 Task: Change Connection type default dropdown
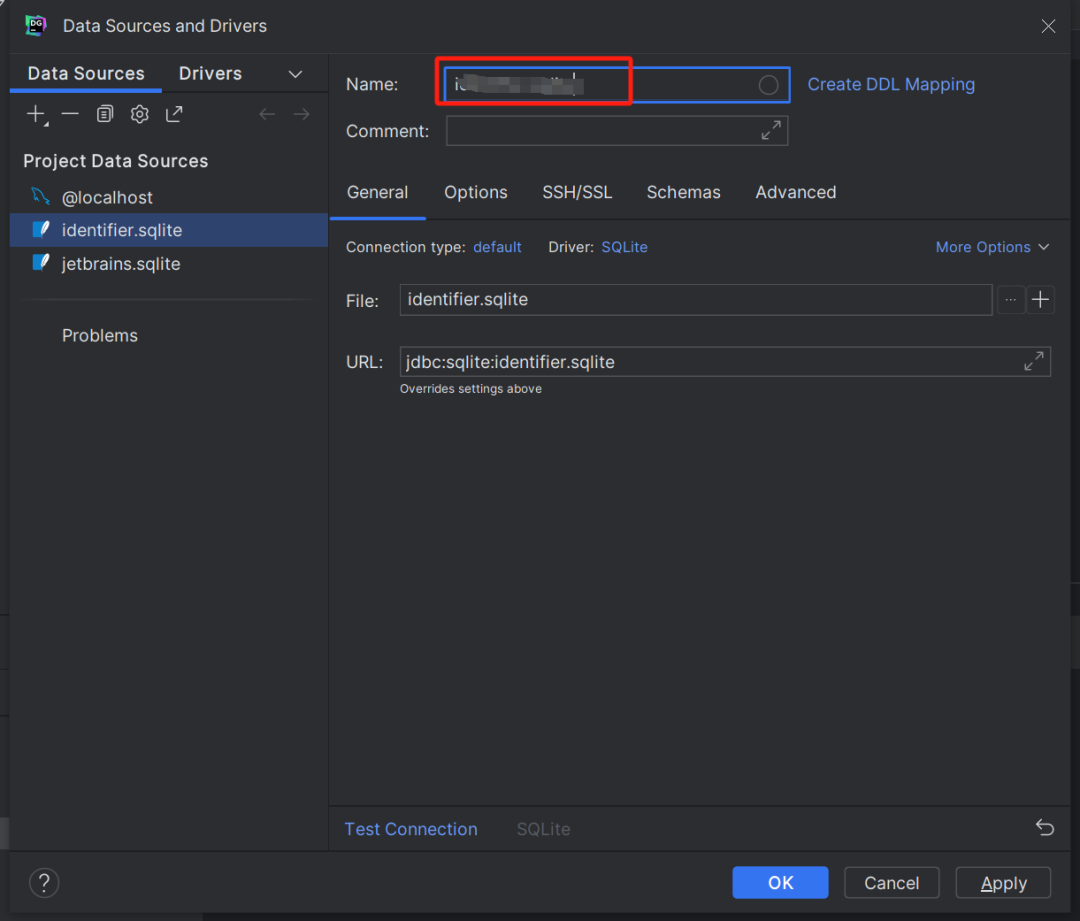497,247
